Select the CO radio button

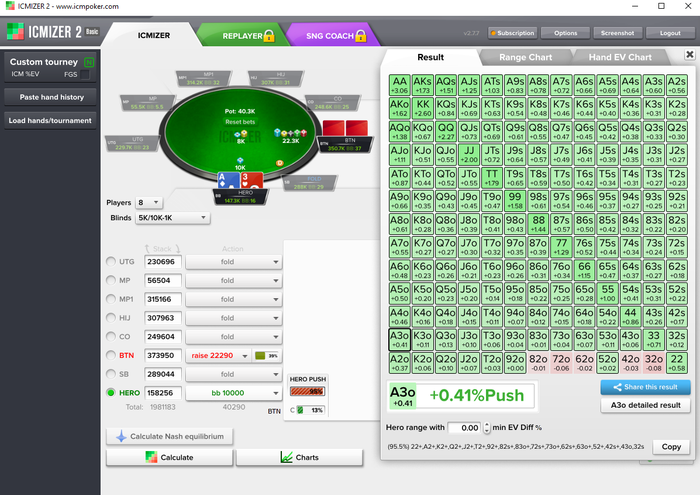tap(111, 337)
